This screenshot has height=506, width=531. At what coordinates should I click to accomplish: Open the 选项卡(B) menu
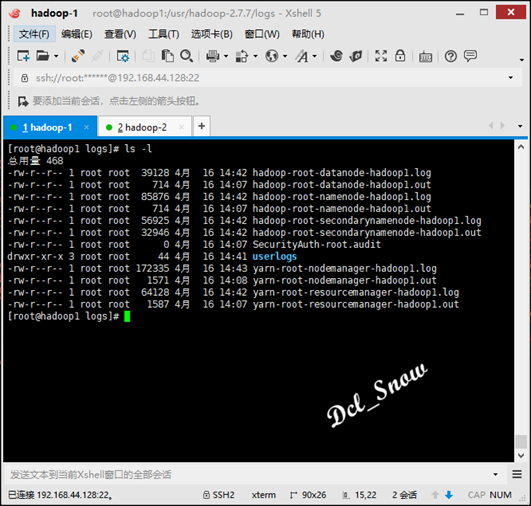click(x=212, y=34)
